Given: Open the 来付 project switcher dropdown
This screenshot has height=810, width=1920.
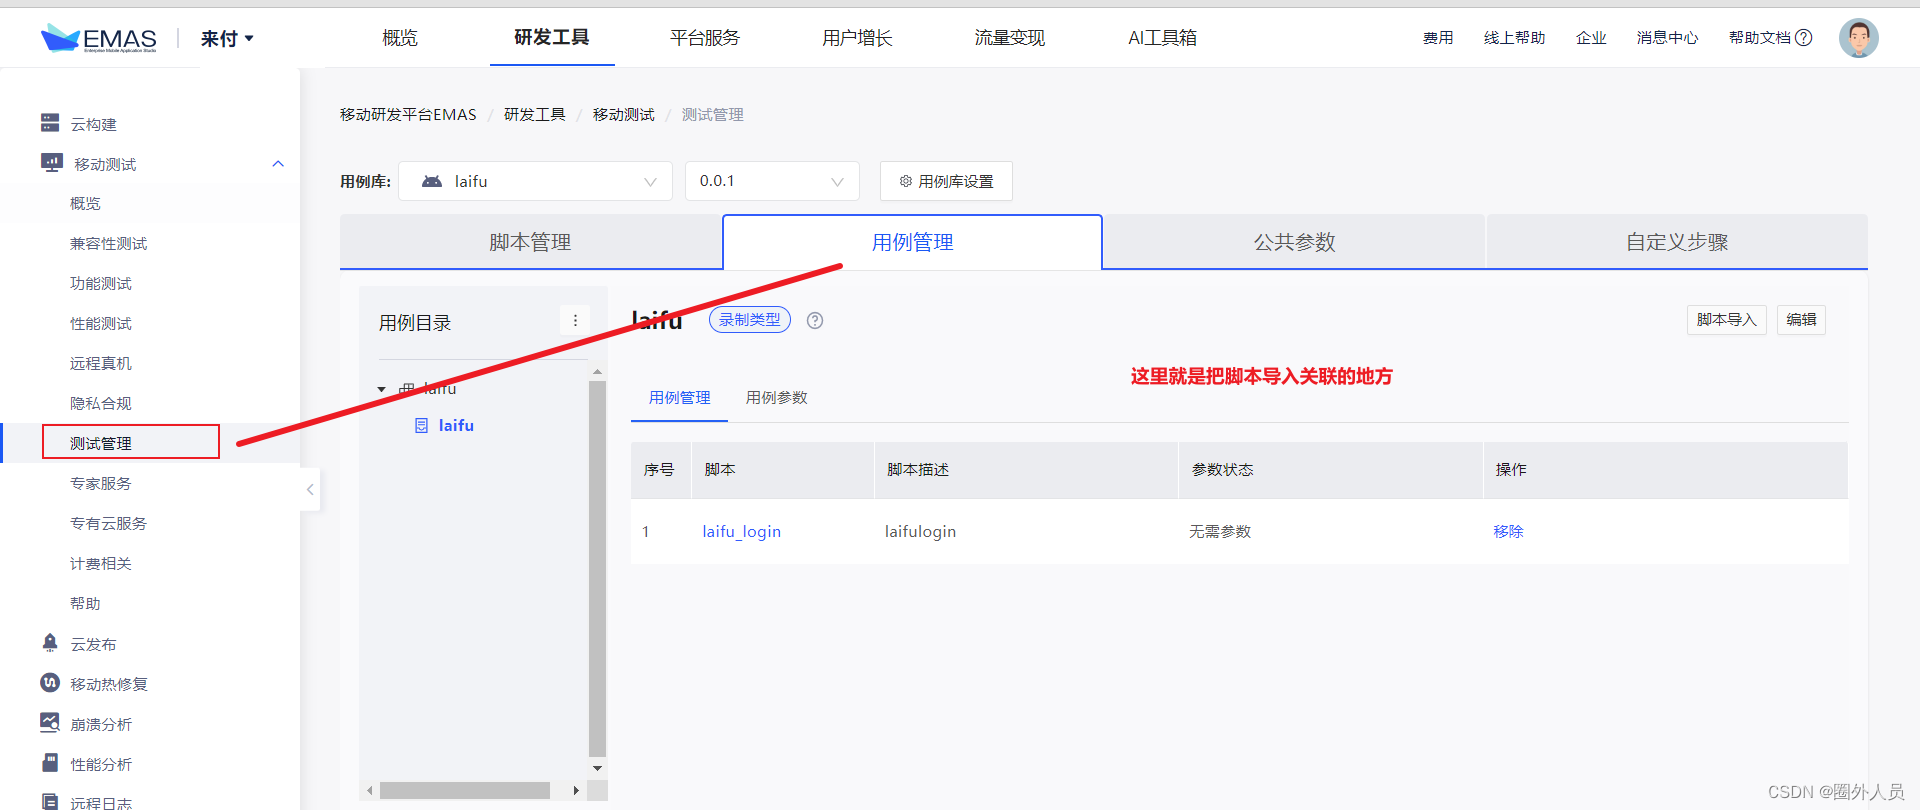Looking at the screenshot, I should click(227, 38).
